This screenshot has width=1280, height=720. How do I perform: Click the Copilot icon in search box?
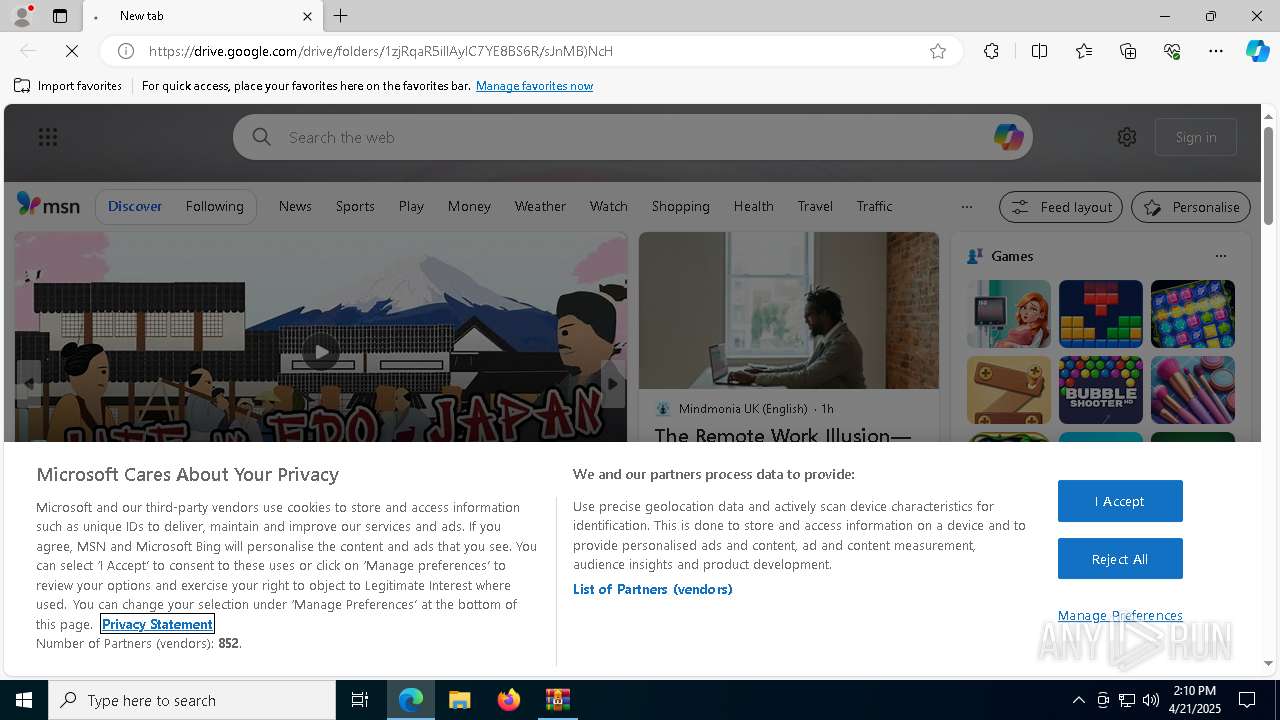point(1008,137)
